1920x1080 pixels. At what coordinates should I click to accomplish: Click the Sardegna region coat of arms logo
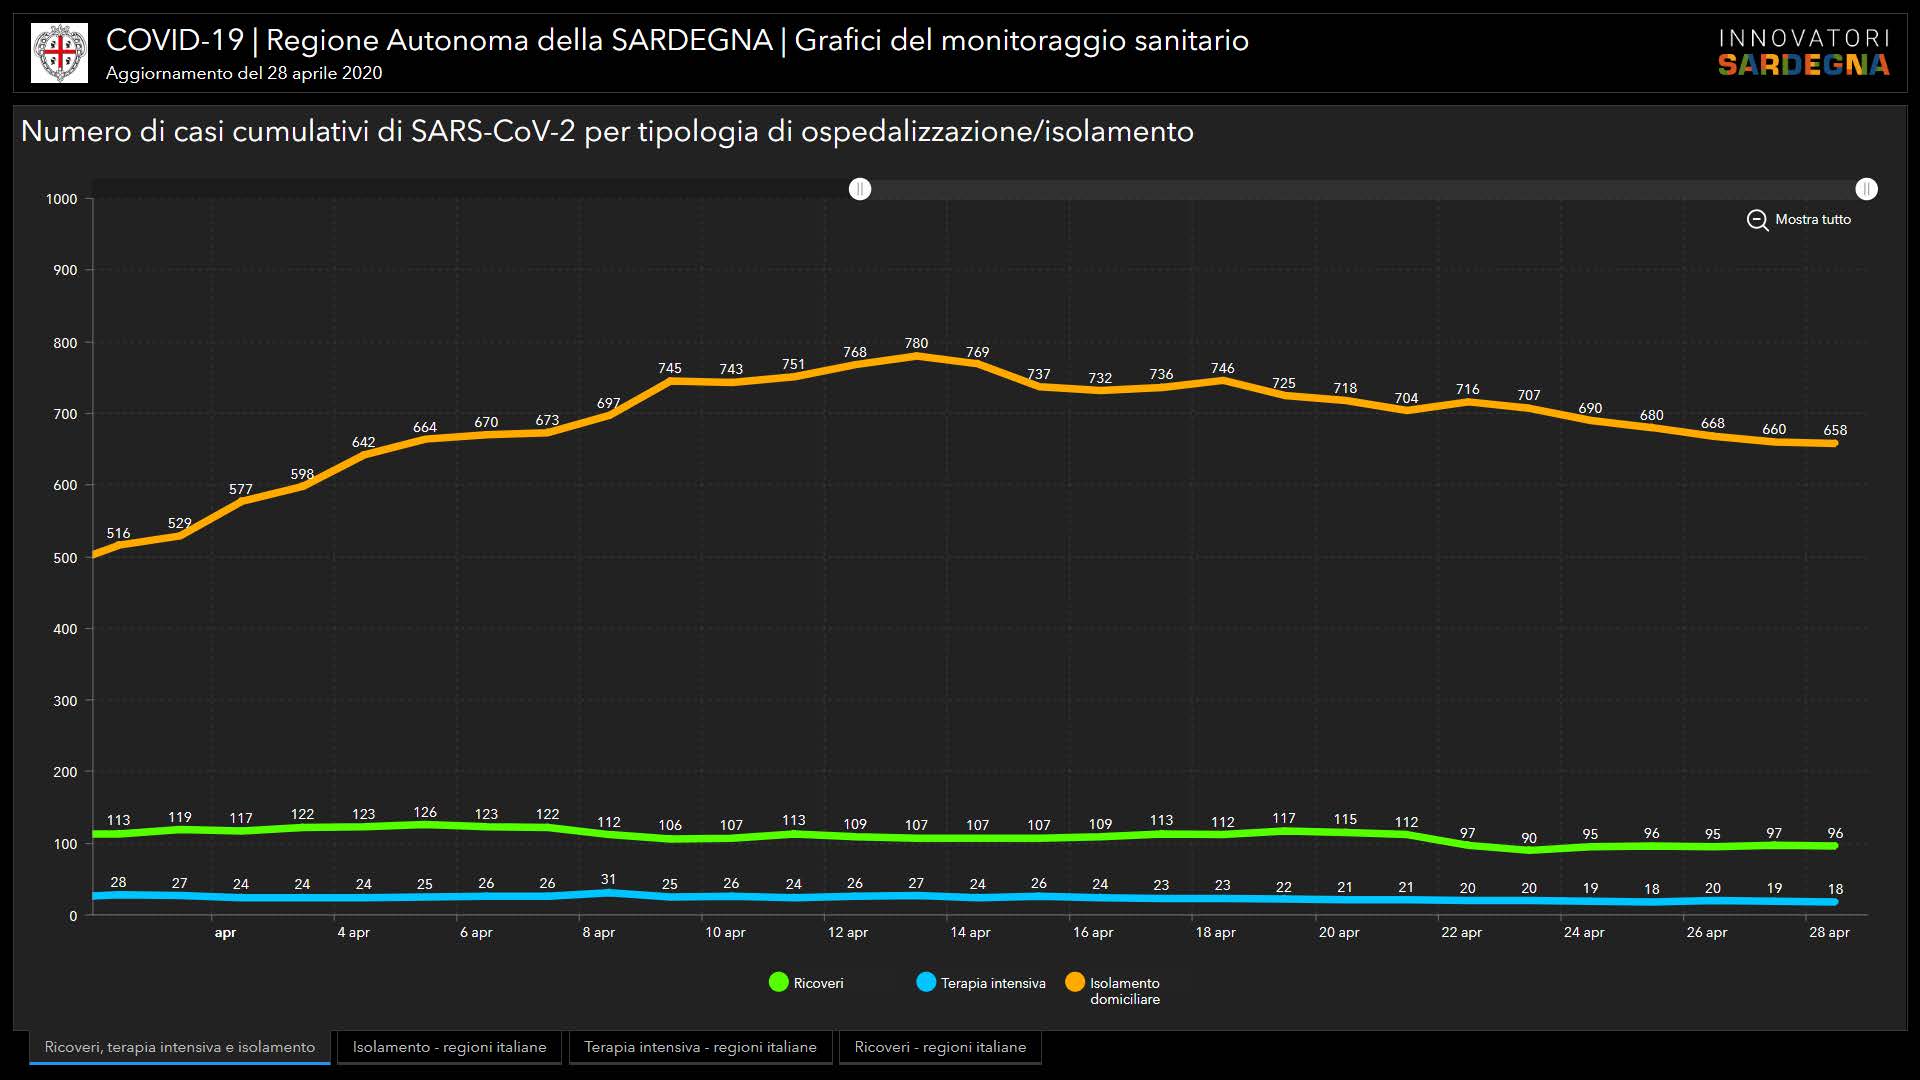pyautogui.click(x=59, y=53)
